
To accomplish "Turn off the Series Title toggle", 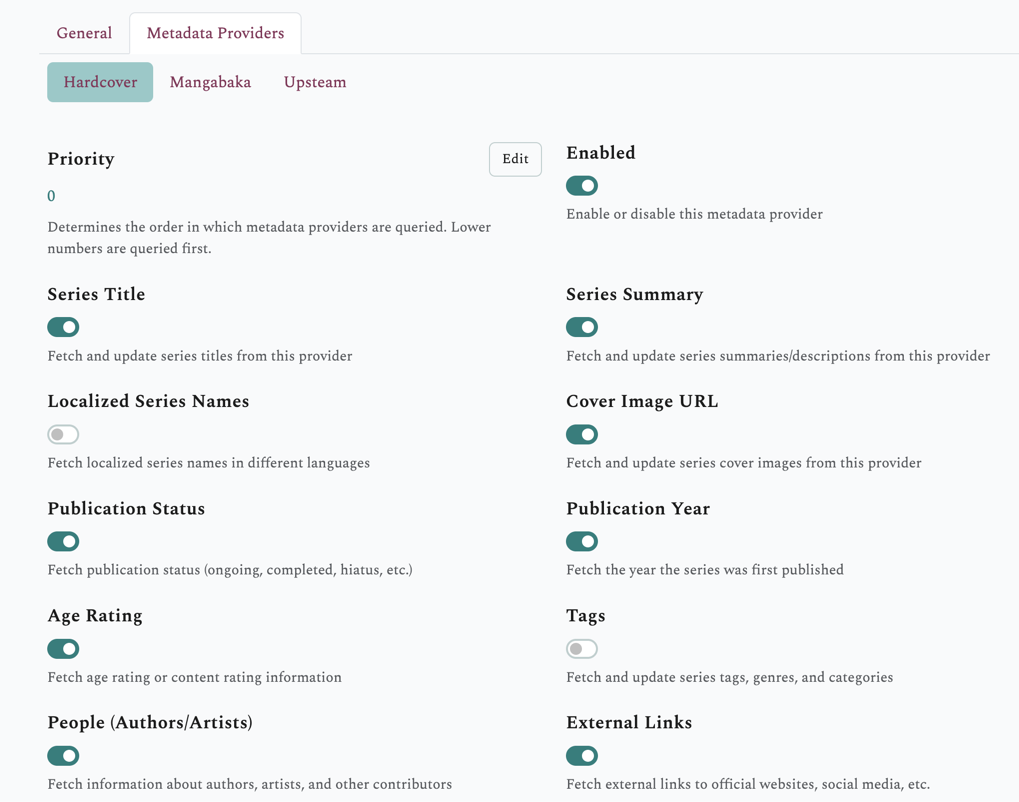I will pyautogui.click(x=63, y=327).
